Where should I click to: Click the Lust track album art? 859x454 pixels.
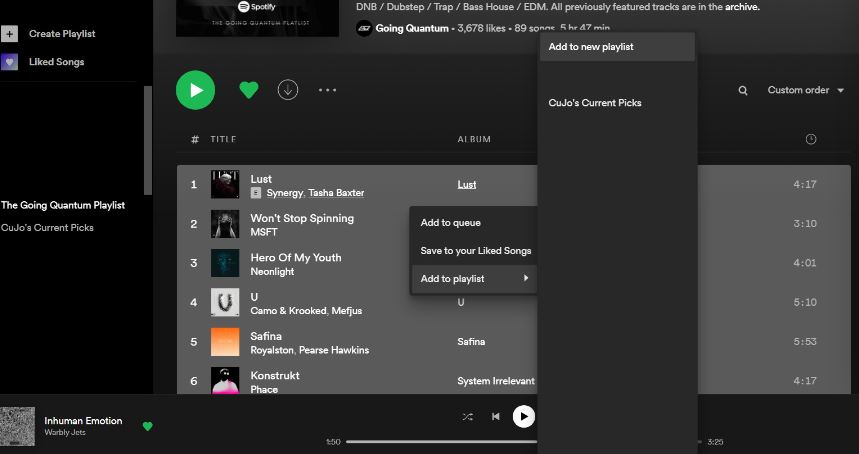tap(225, 184)
